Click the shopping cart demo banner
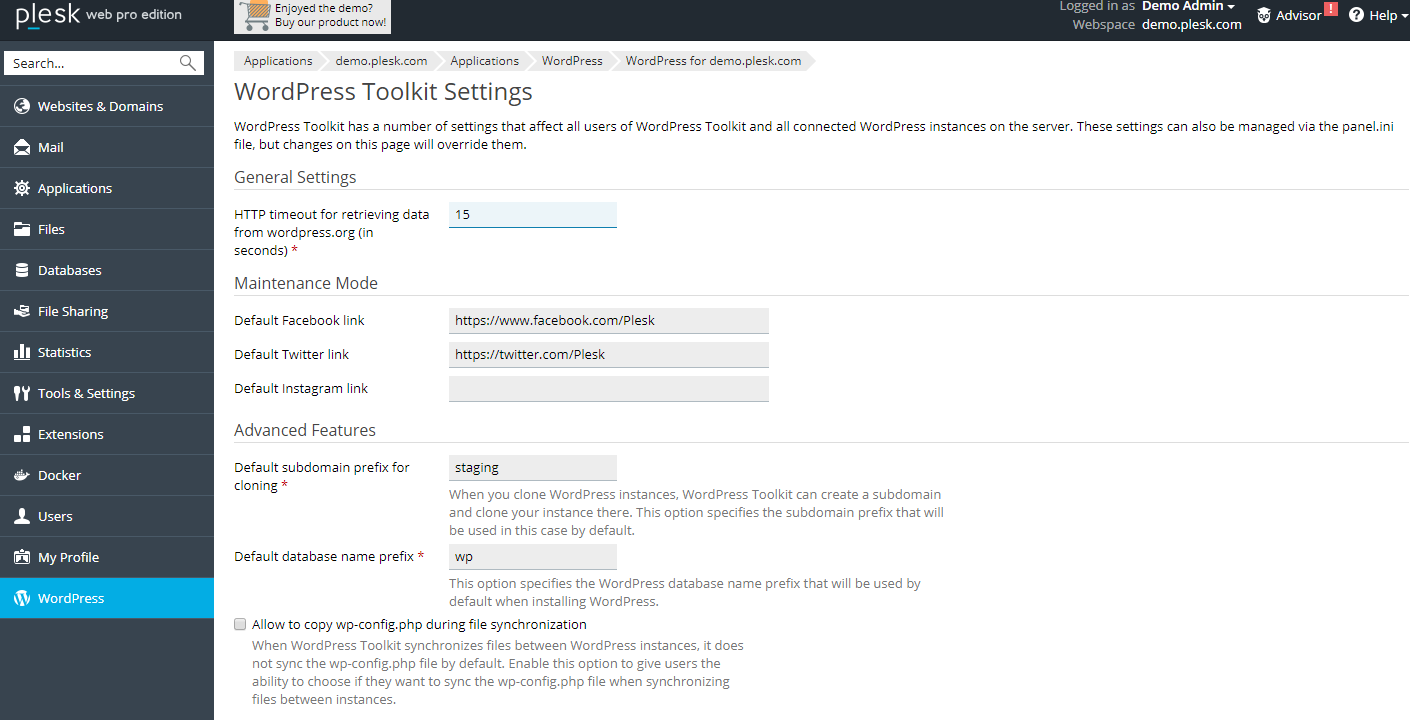 [312, 16]
